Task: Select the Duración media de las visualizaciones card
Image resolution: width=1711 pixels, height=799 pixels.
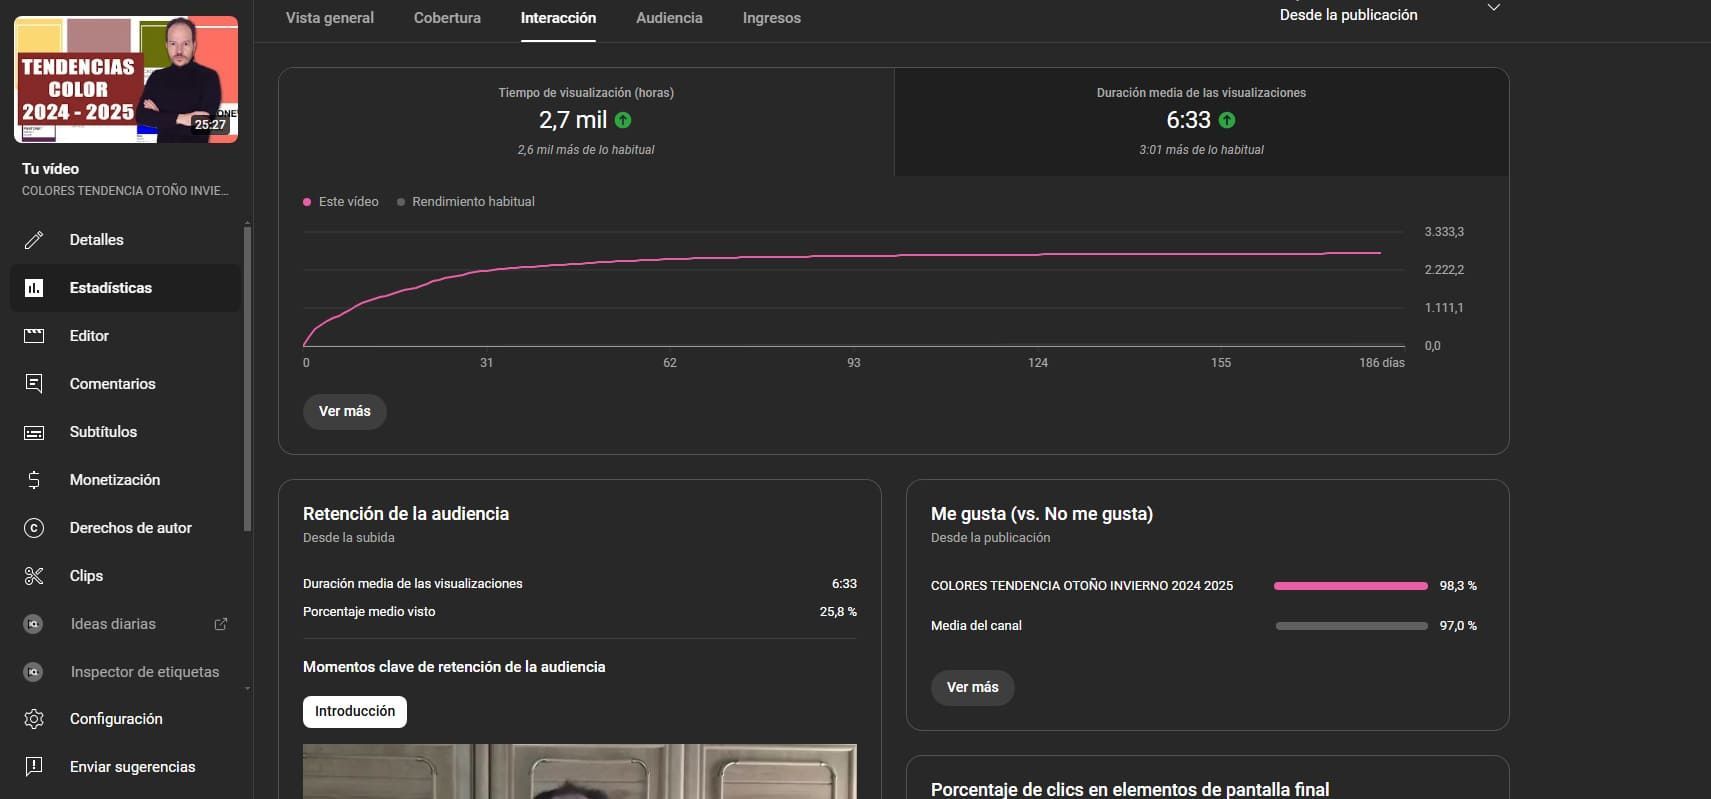Action: [x=1201, y=121]
